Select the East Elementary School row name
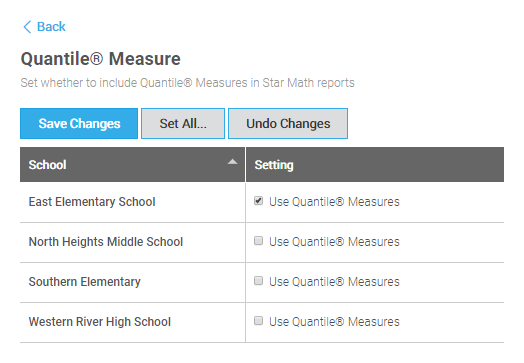 point(92,202)
